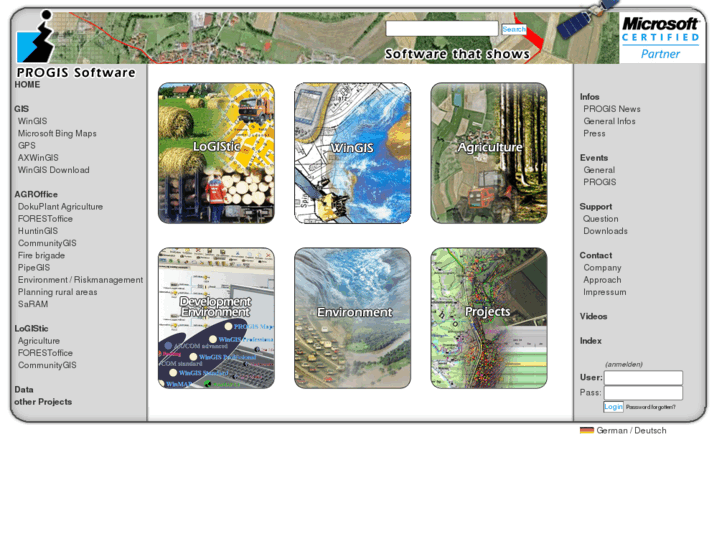Open the Approach link

click(602, 280)
